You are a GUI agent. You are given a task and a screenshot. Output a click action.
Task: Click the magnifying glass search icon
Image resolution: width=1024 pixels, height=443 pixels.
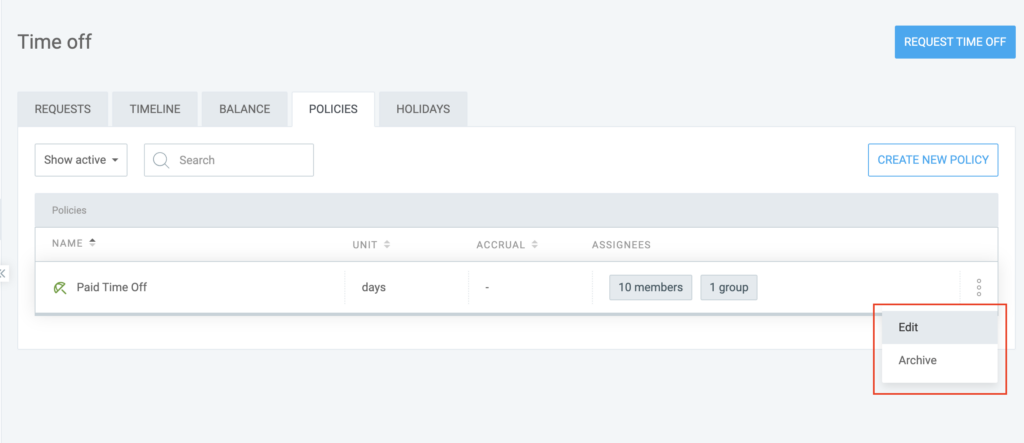point(161,160)
